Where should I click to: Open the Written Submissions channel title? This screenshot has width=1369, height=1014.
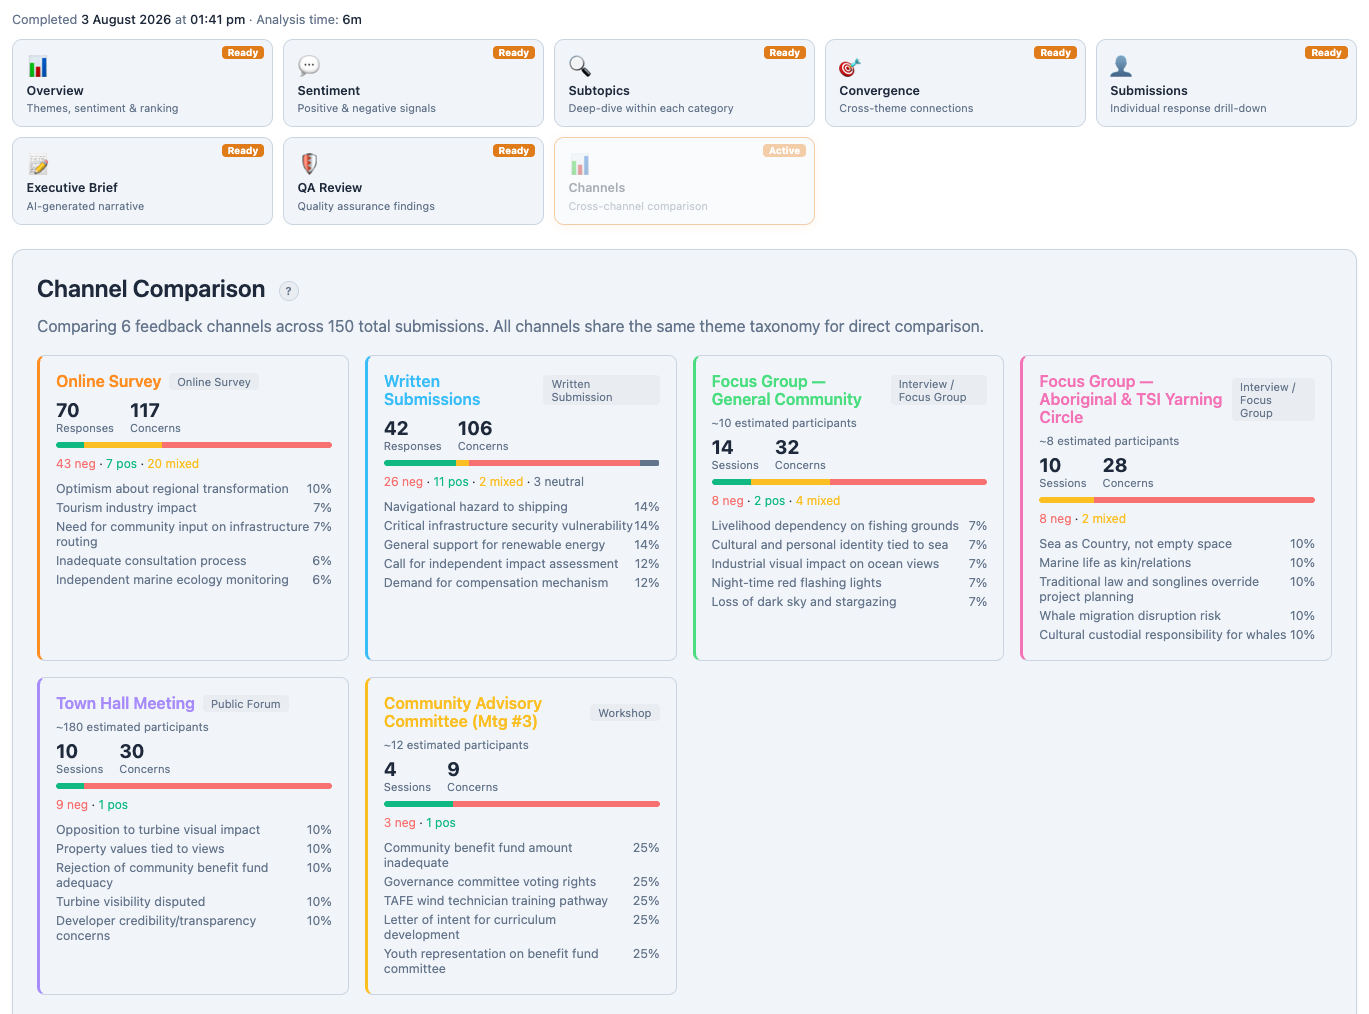point(432,390)
